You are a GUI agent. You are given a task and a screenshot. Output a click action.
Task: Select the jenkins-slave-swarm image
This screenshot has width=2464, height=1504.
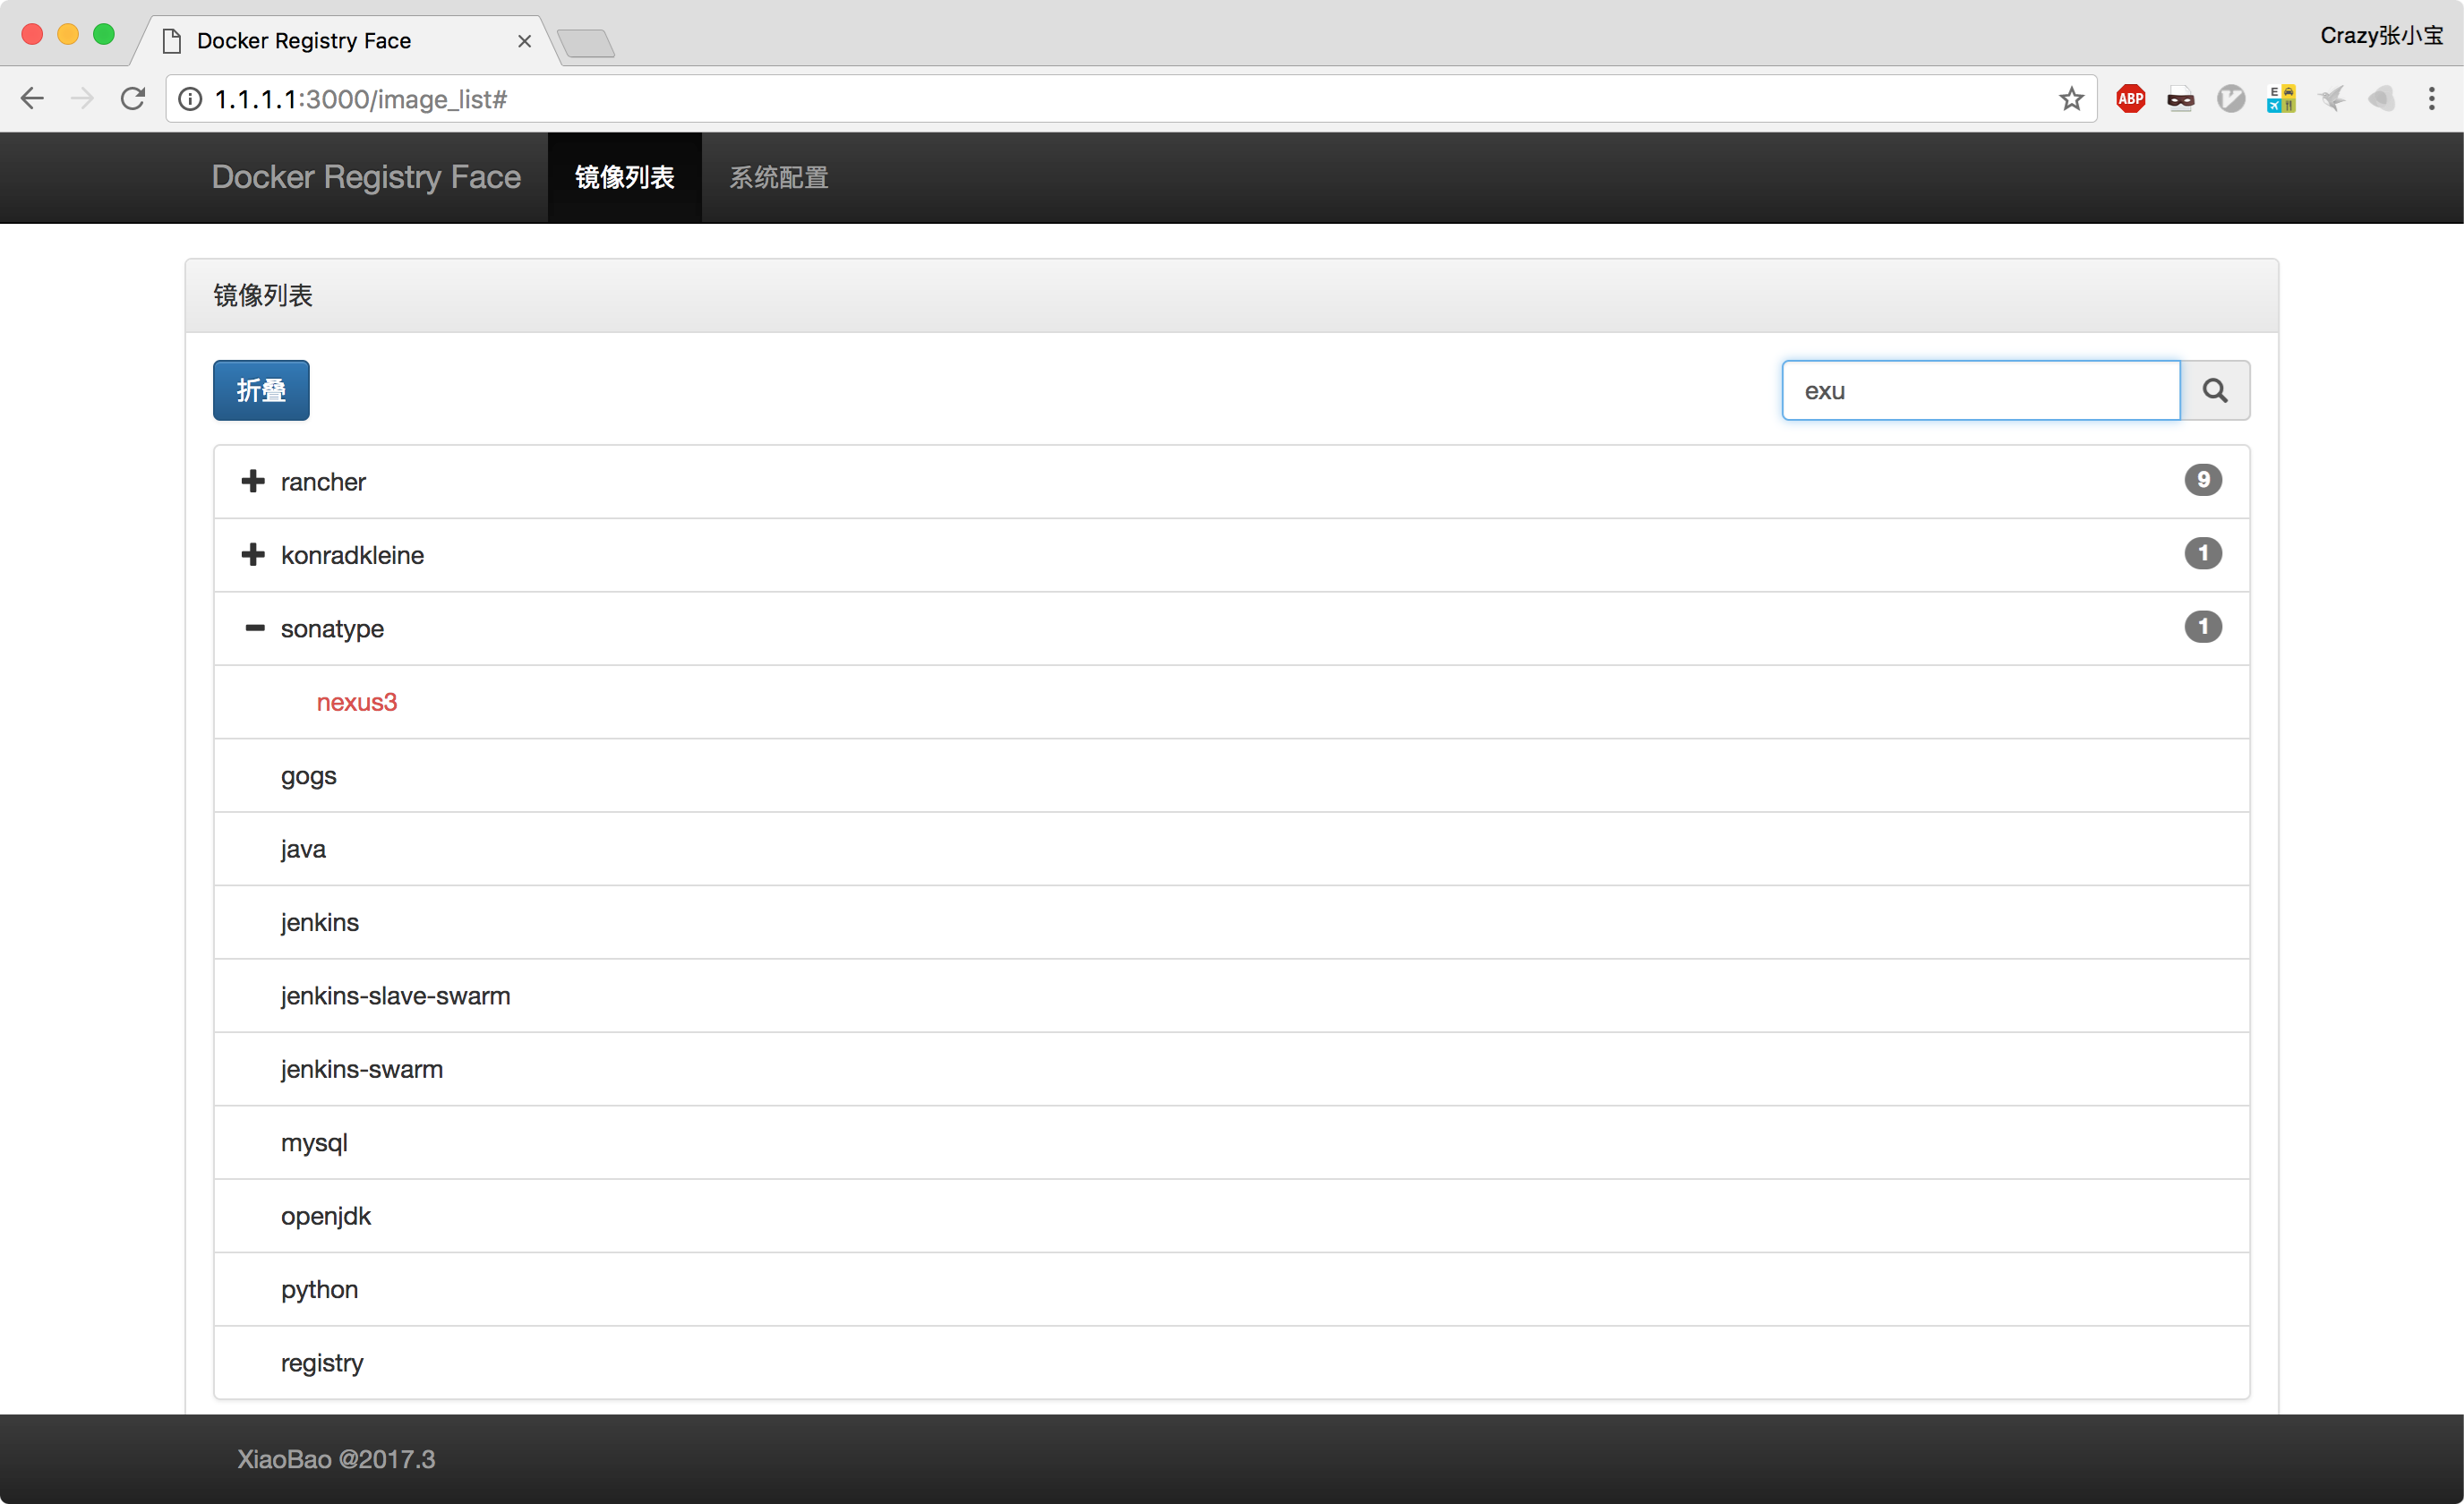(395, 996)
